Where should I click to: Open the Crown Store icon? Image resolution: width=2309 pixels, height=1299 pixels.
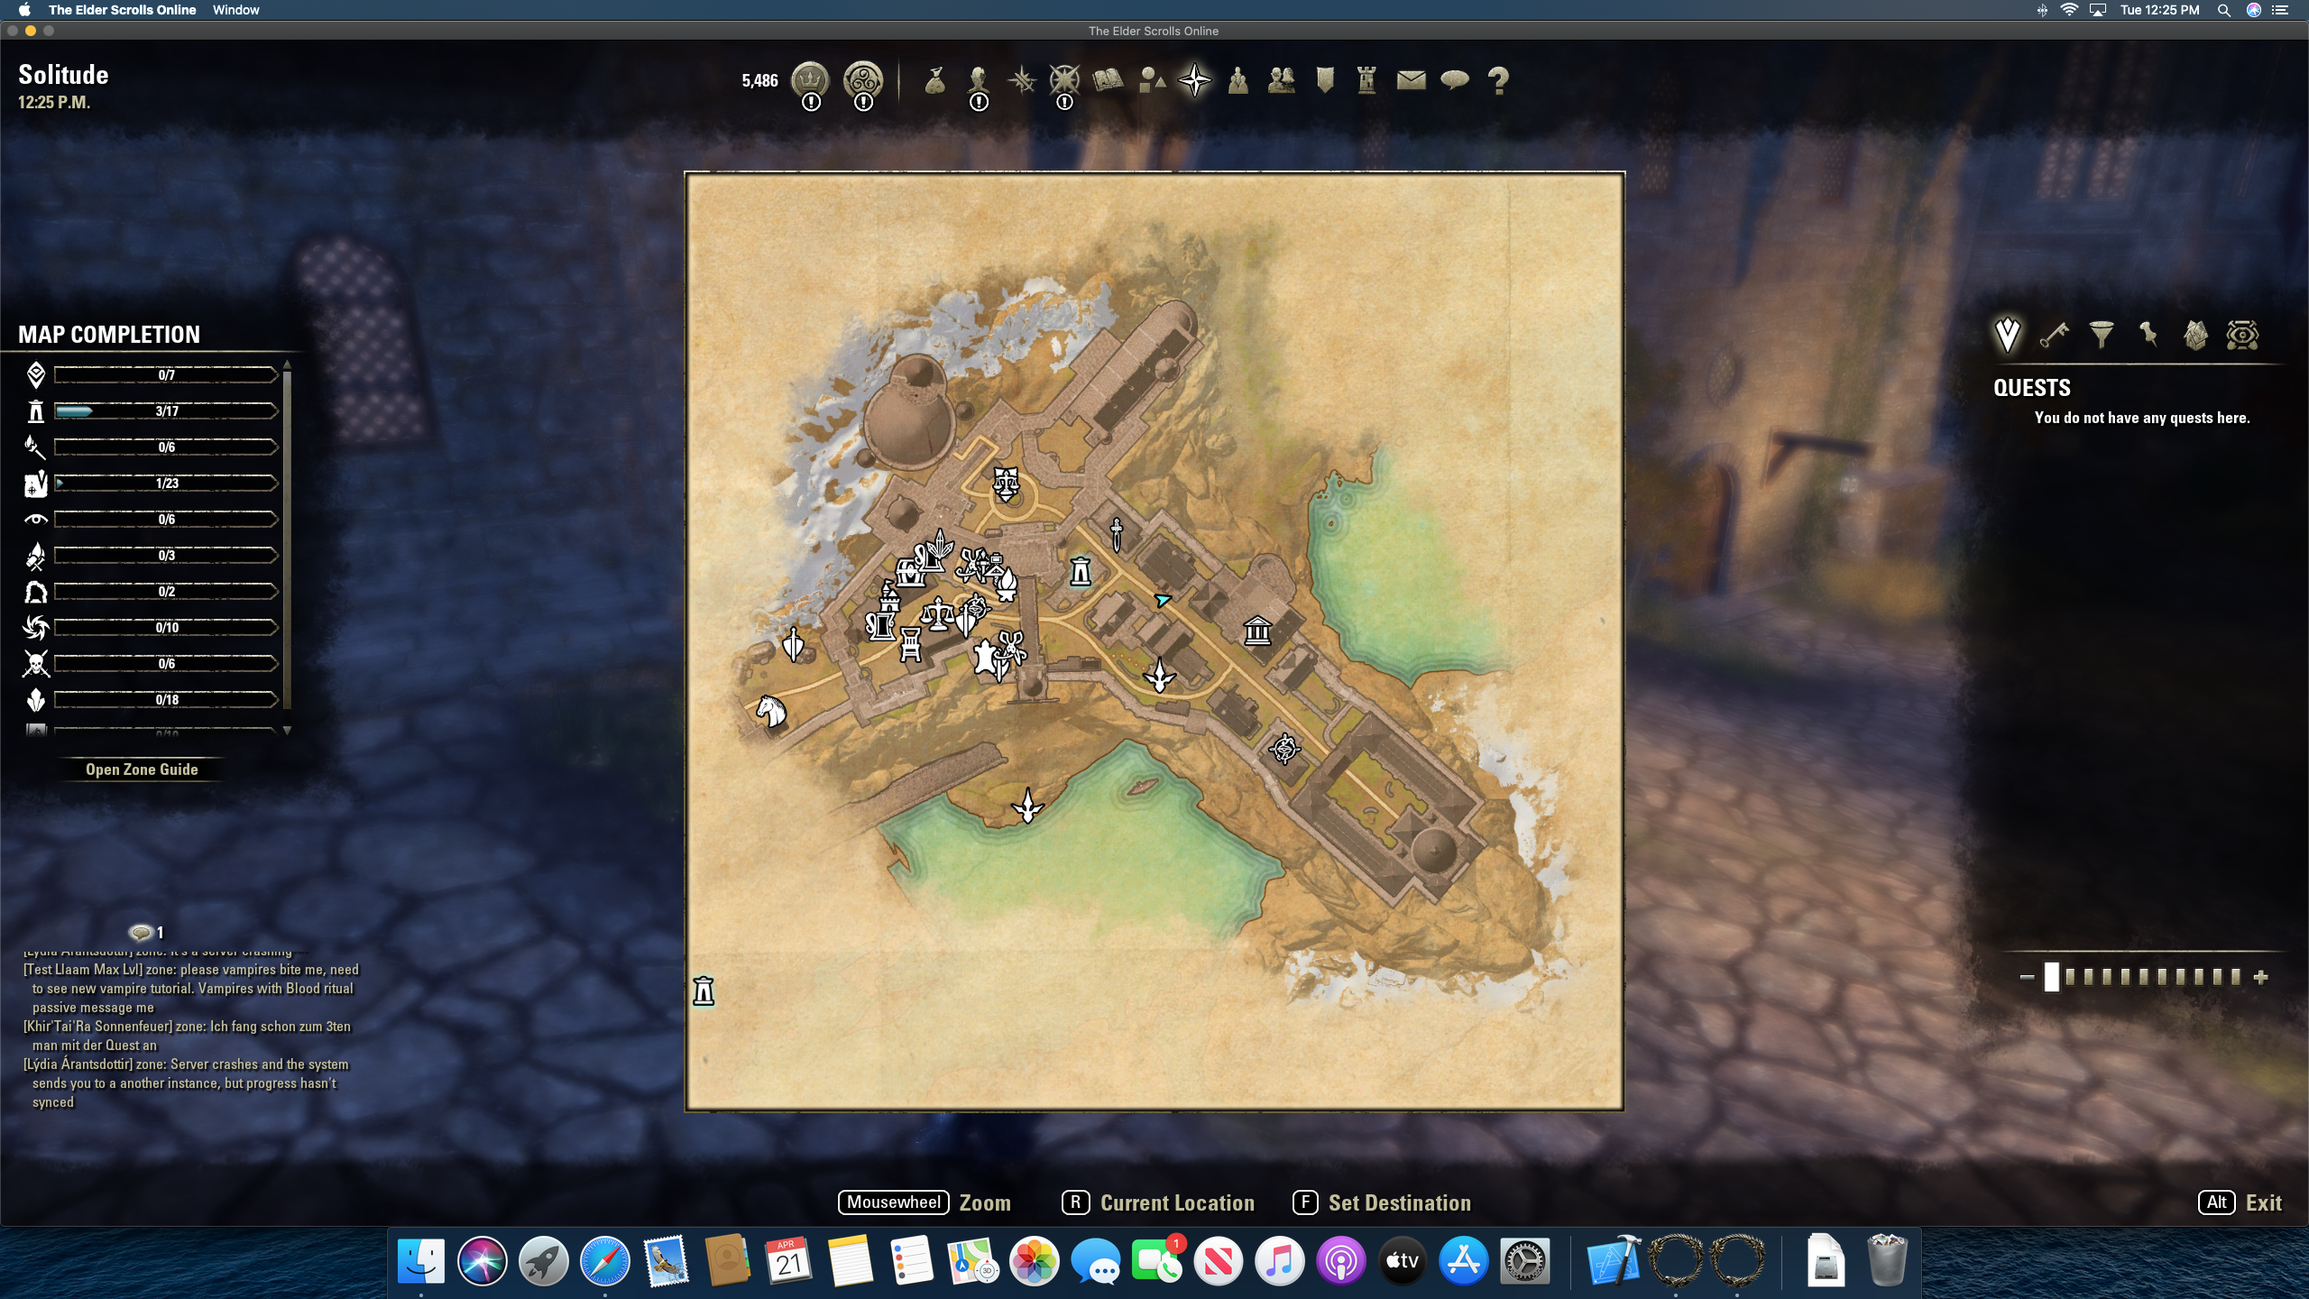pos(810,80)
